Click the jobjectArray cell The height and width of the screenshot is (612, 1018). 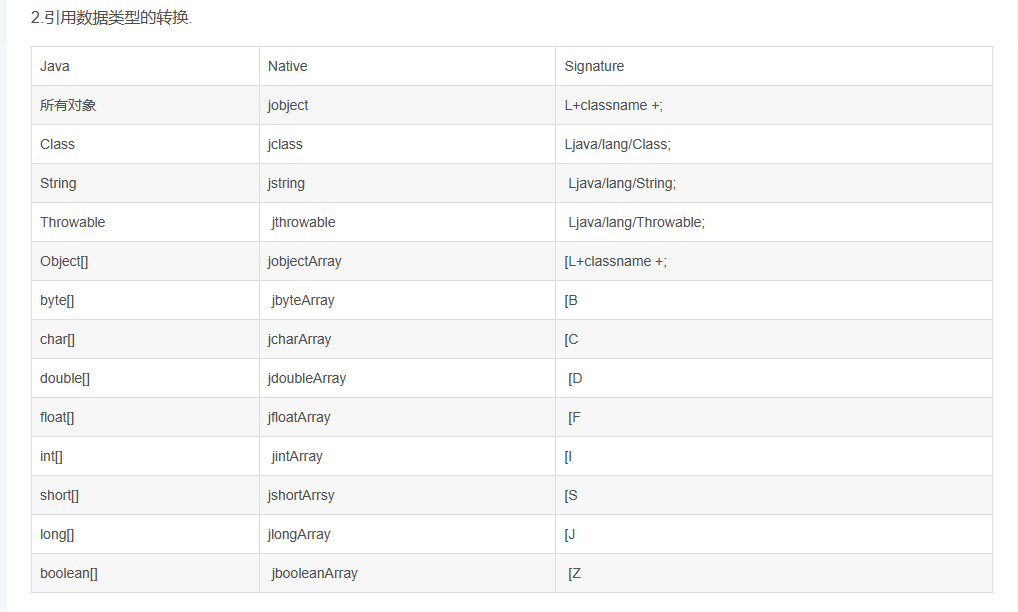(x=305, y=261)
